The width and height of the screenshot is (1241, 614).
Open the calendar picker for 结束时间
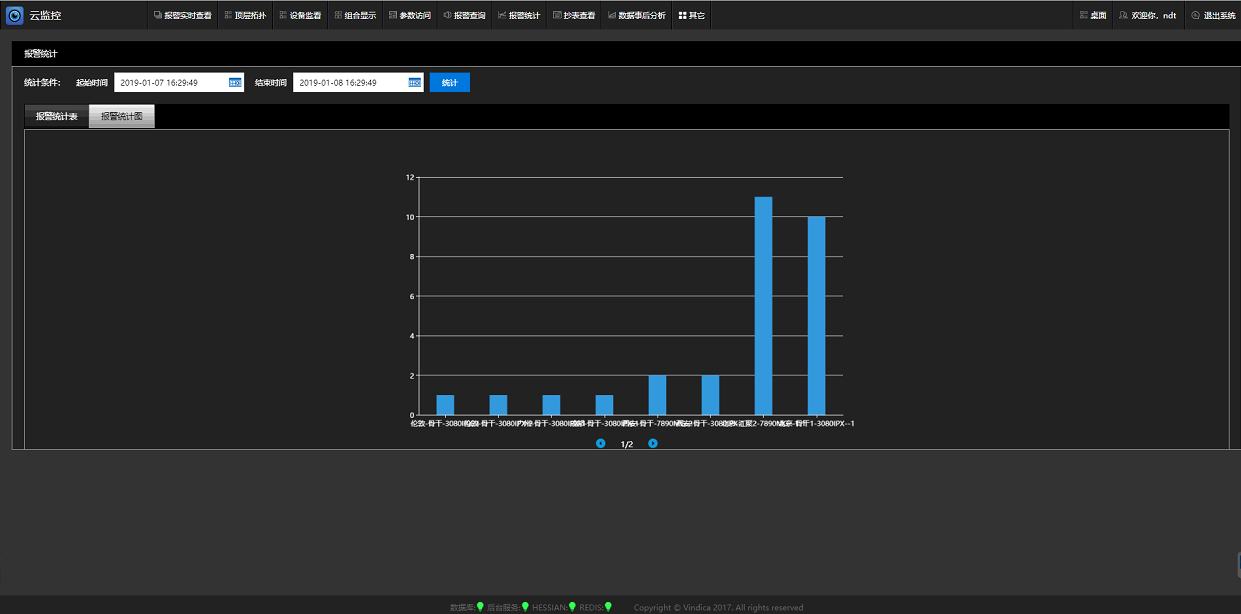(x=414, y=83)
